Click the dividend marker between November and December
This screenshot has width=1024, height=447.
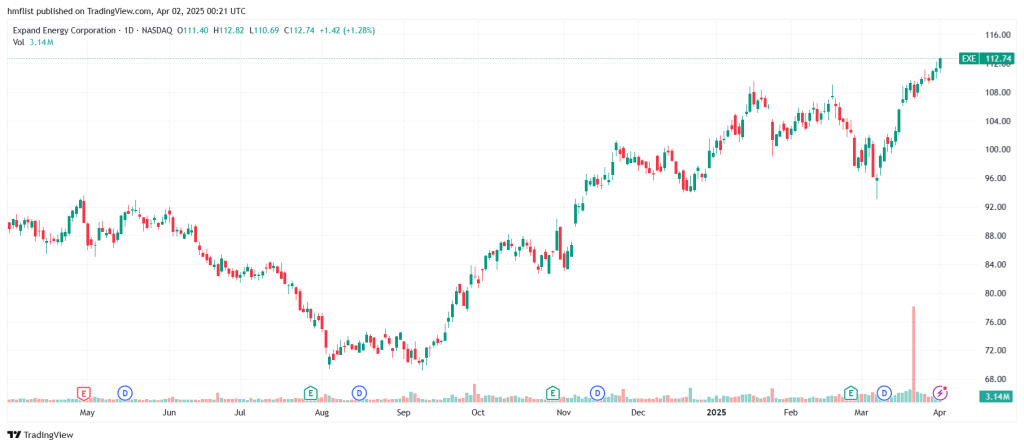[x=597, y=392]
